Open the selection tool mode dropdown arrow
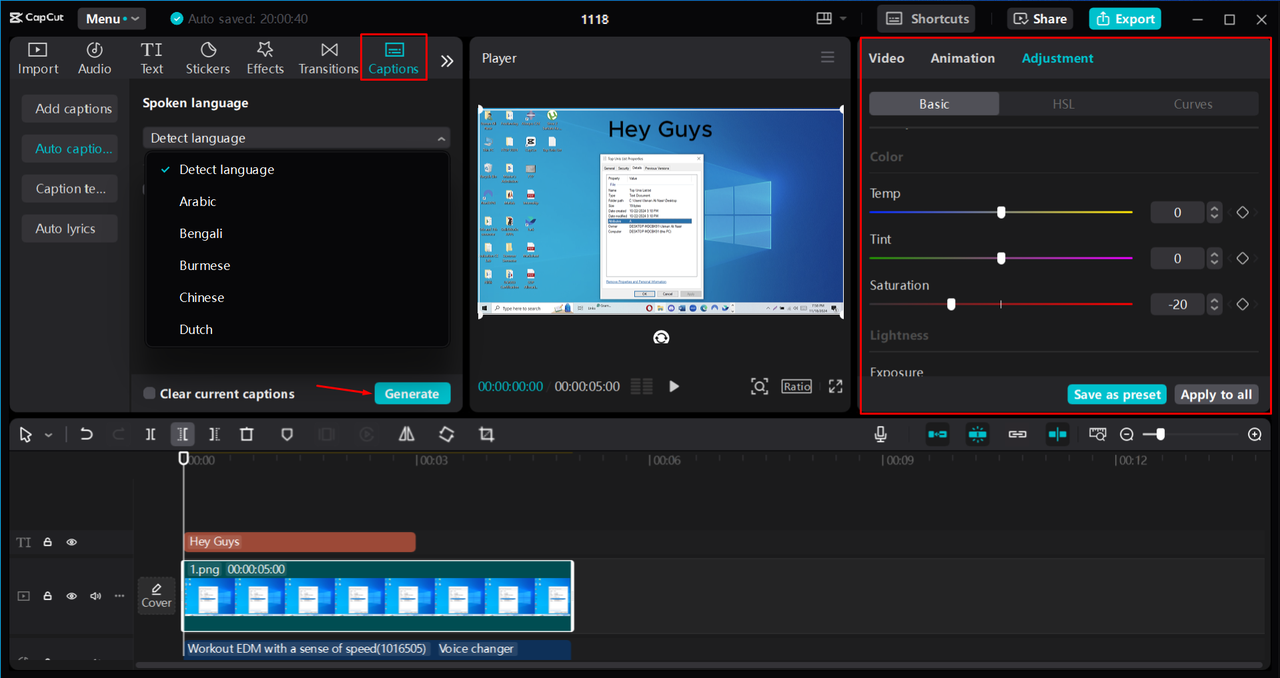 coord(48,435)
